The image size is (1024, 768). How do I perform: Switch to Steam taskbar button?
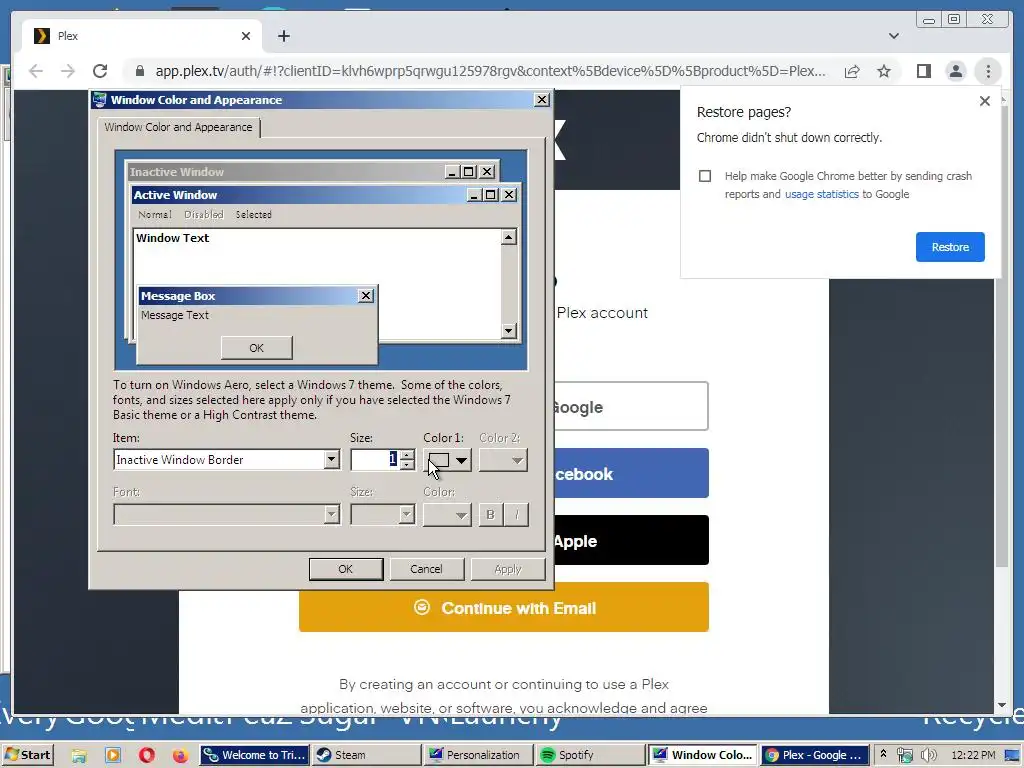coord(367,755)
